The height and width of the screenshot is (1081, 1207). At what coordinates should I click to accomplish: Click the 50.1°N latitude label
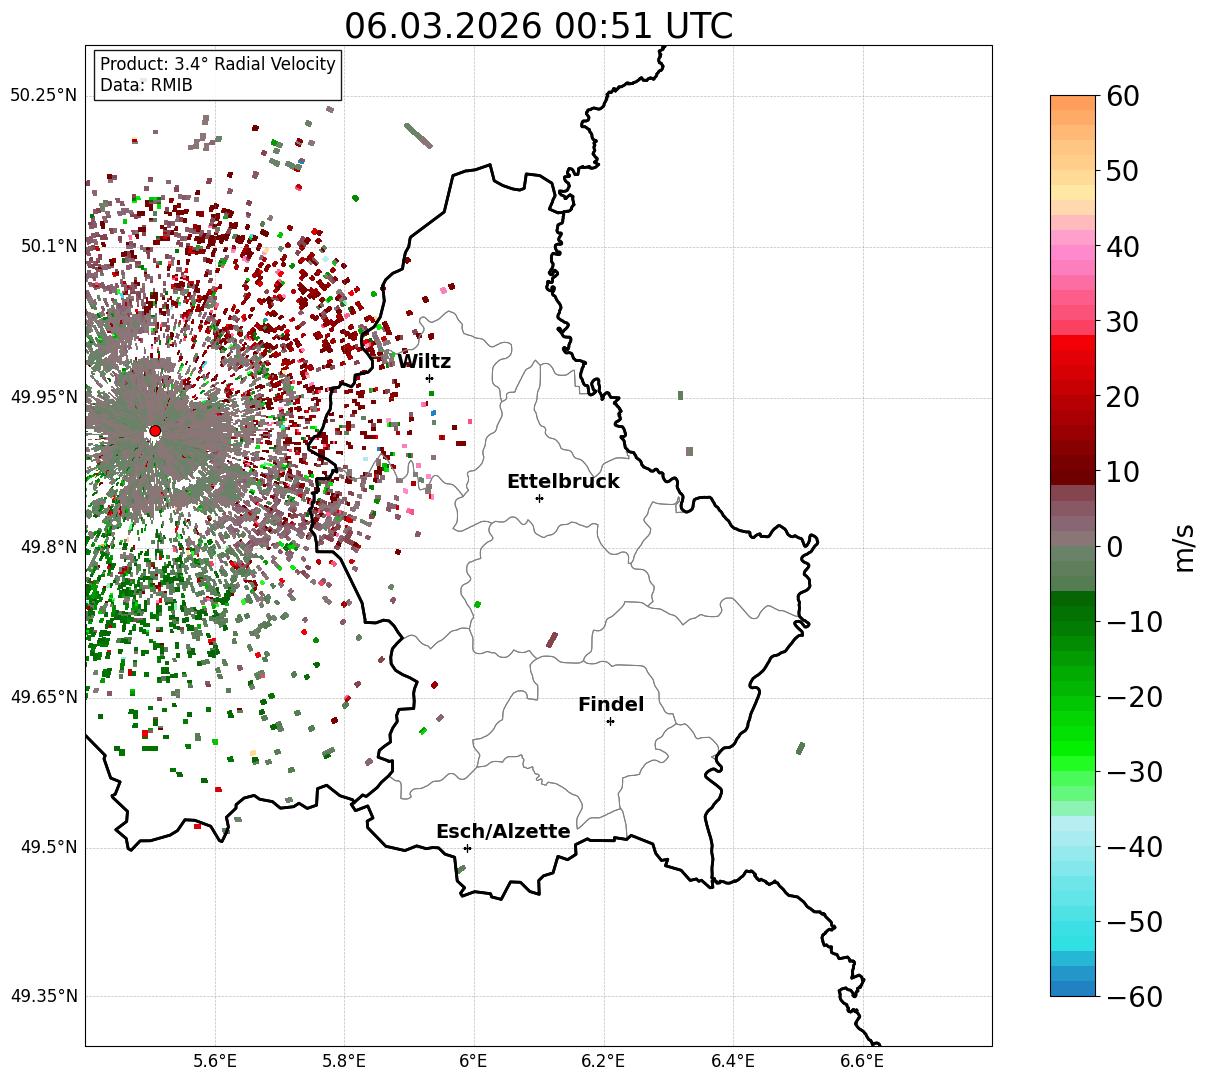click(48, 246)
